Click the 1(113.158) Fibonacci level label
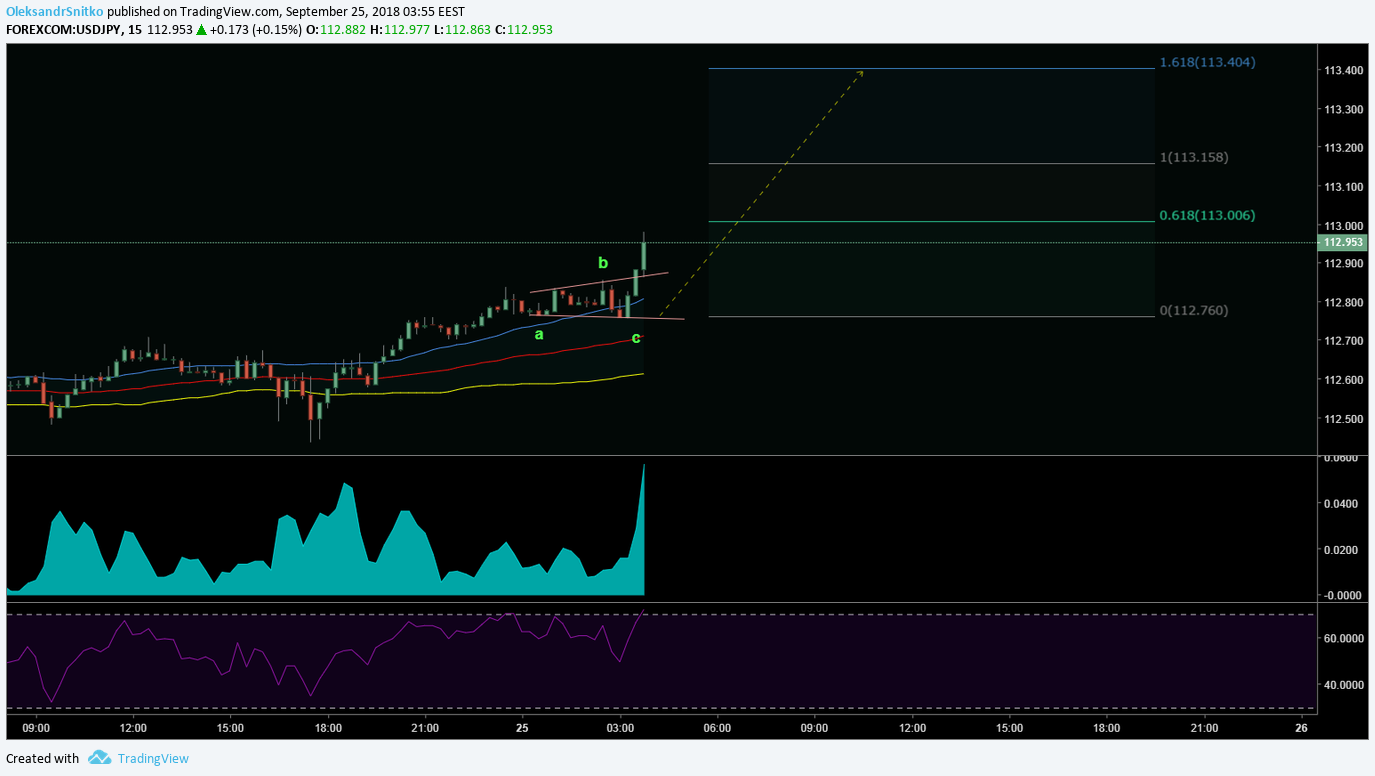 (1194, 157)
